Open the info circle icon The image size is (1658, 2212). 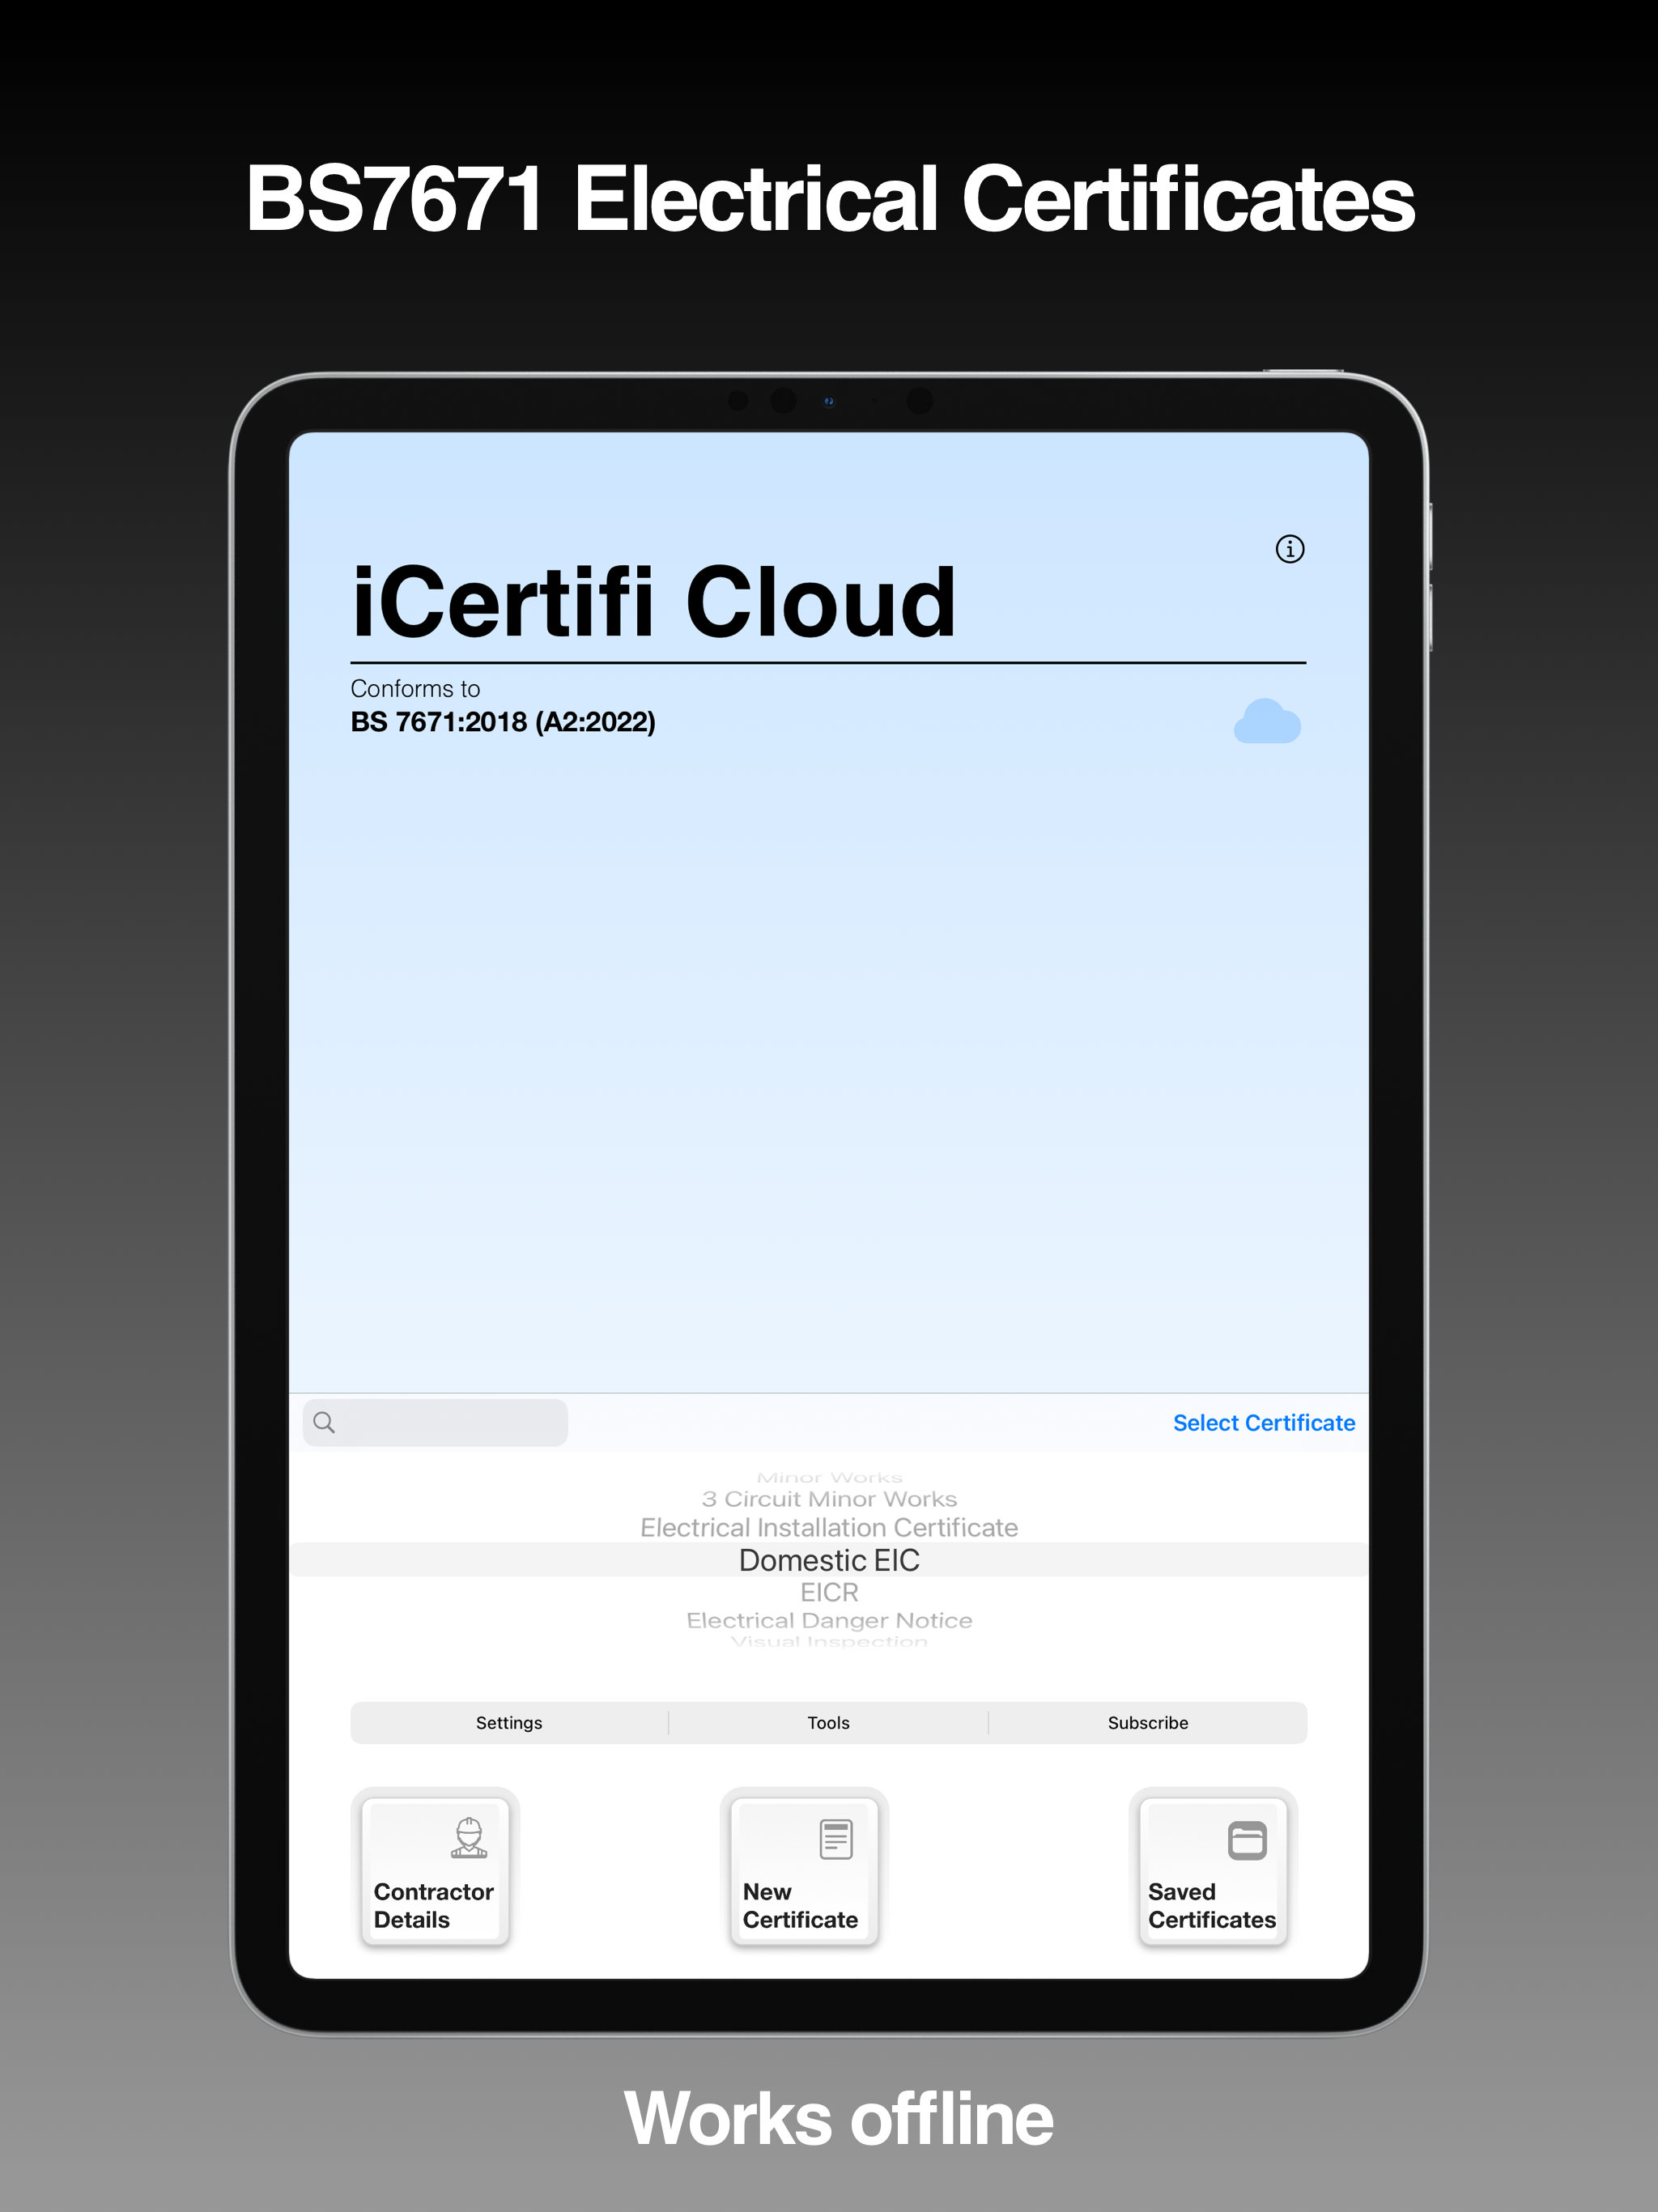1289,549
